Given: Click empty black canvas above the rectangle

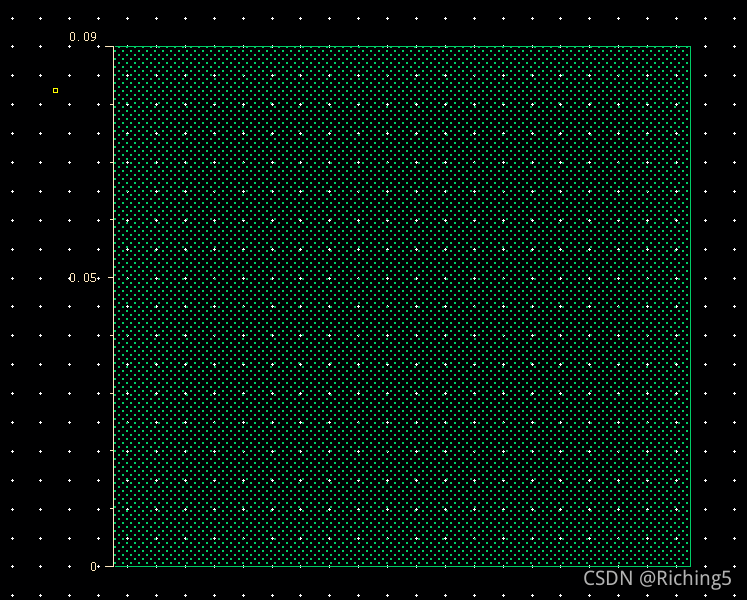Looking at the screenshot, I should (x=400, y=22).
